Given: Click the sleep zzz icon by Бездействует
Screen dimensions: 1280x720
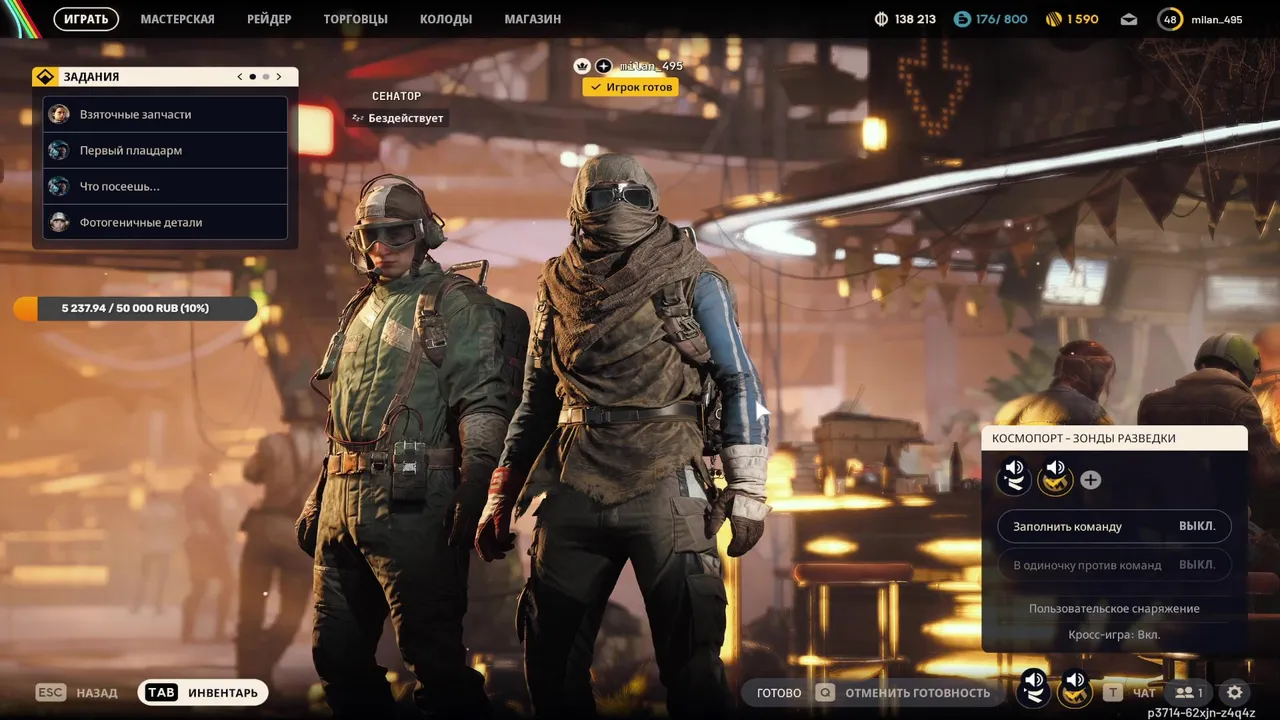Looking at the screenshot, I should [358, 118].
